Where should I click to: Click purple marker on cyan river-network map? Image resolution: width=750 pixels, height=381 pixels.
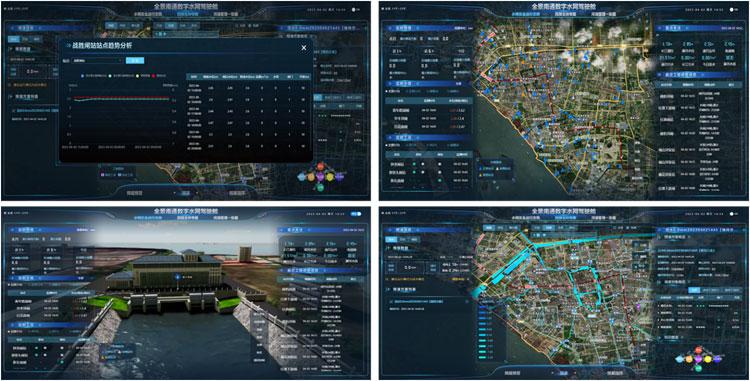click(x=638, y=306)
